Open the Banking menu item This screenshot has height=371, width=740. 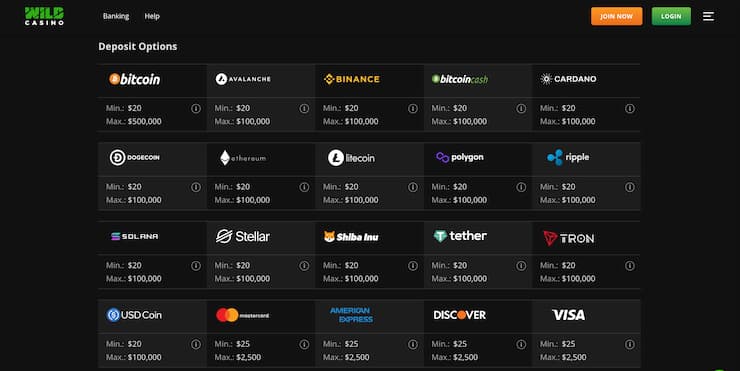tap(116, 16)
